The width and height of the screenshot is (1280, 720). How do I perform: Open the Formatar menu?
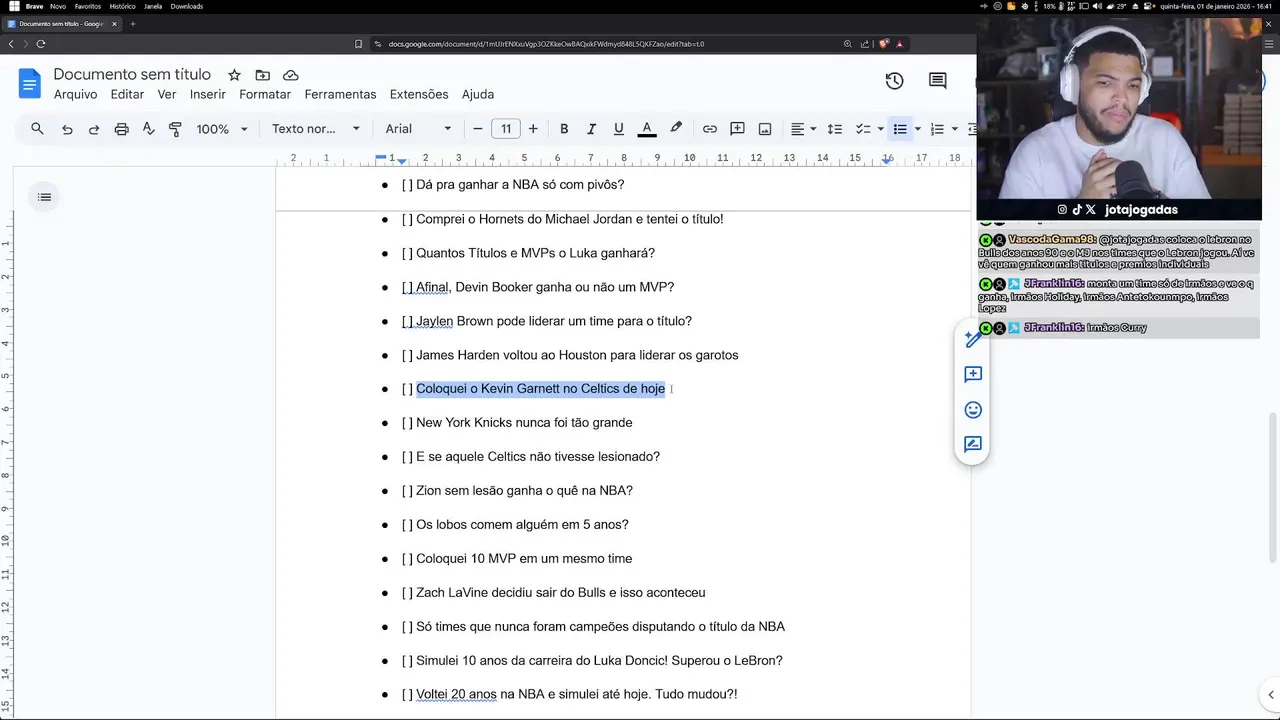pos(265,94)
